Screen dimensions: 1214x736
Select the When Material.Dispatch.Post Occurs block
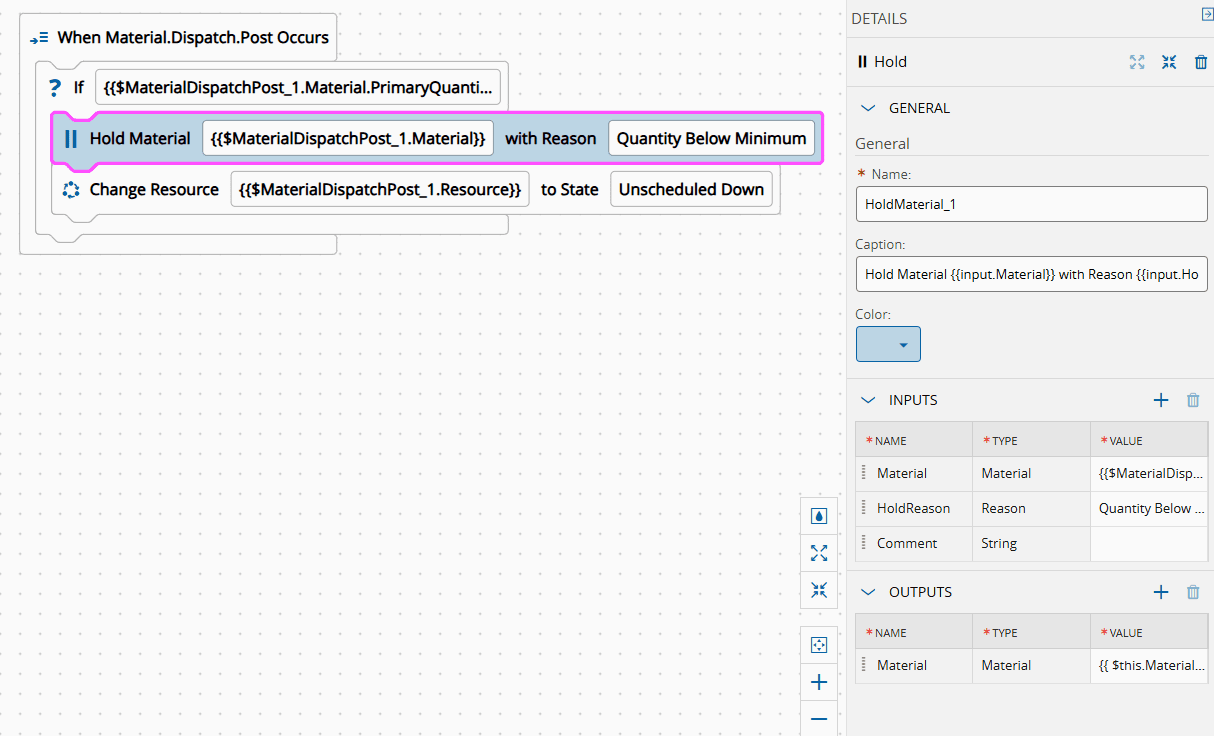click(192, 38)
